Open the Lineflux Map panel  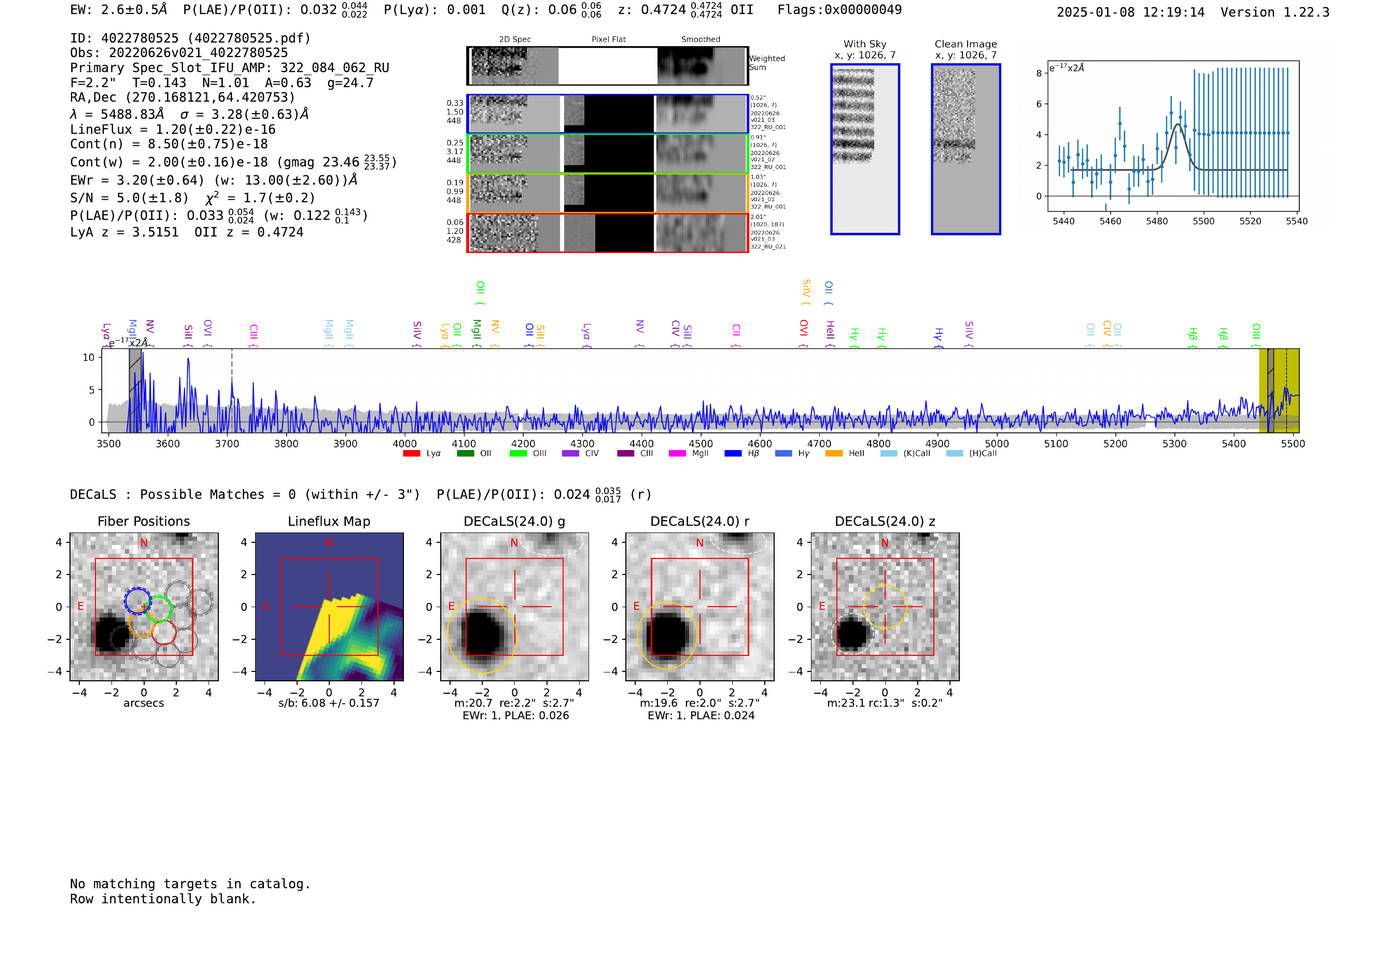coord(329,607)
